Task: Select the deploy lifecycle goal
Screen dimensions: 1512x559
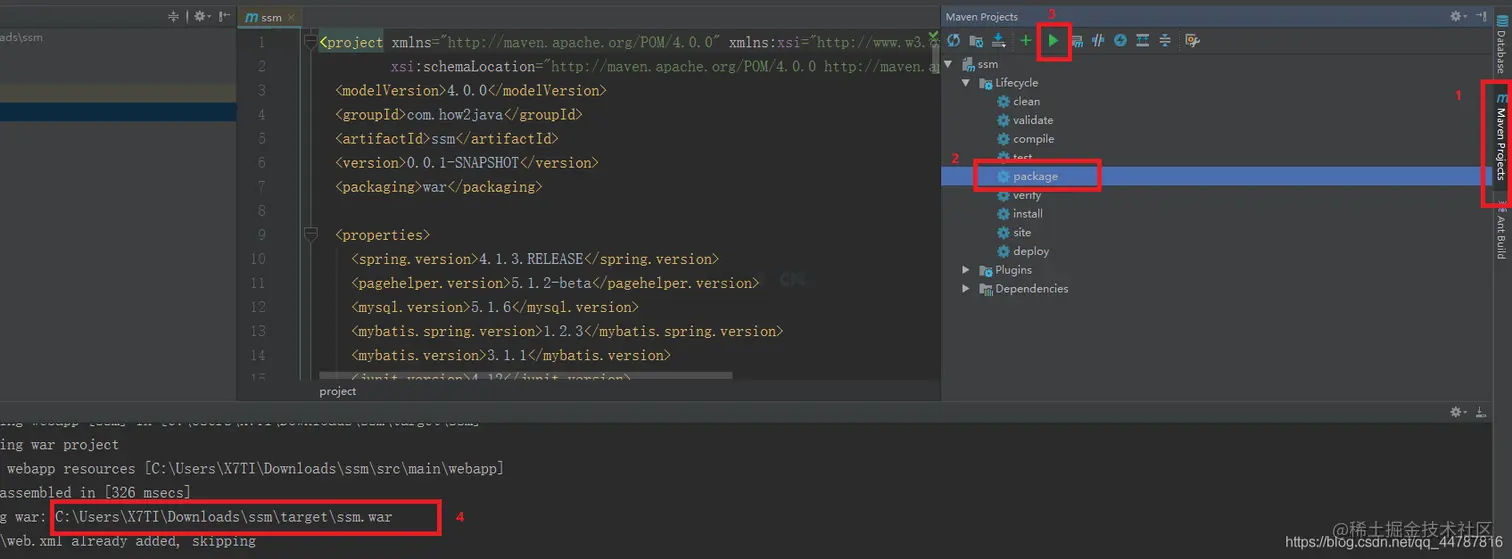Action: pos(1031,251)
